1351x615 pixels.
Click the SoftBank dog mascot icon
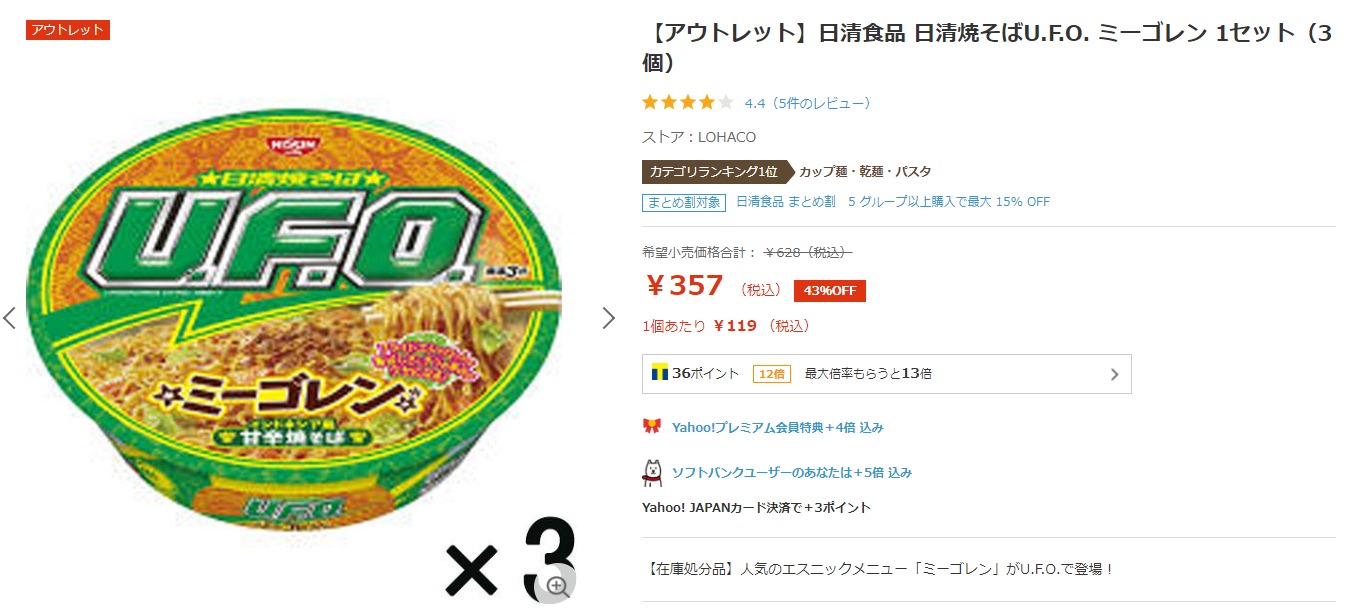pos(652,472)
